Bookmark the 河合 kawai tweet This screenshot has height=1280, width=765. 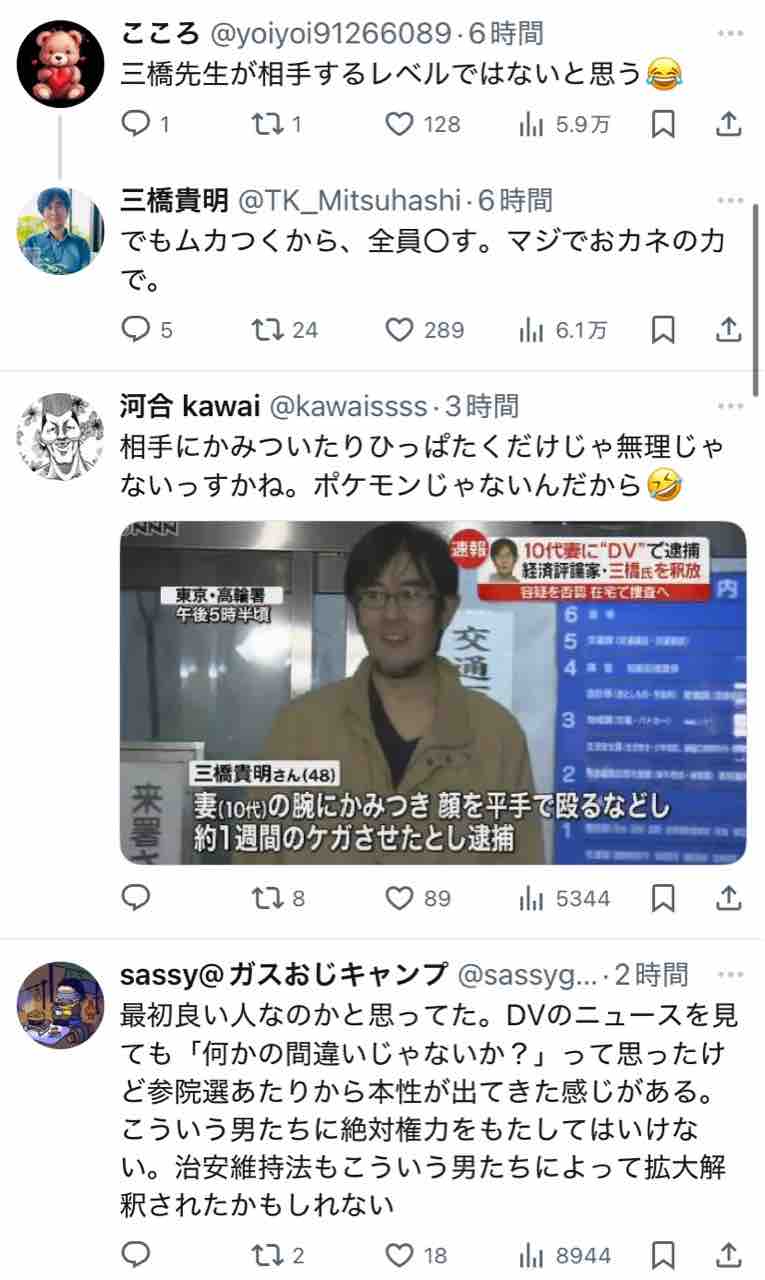[x=663, y=899]
